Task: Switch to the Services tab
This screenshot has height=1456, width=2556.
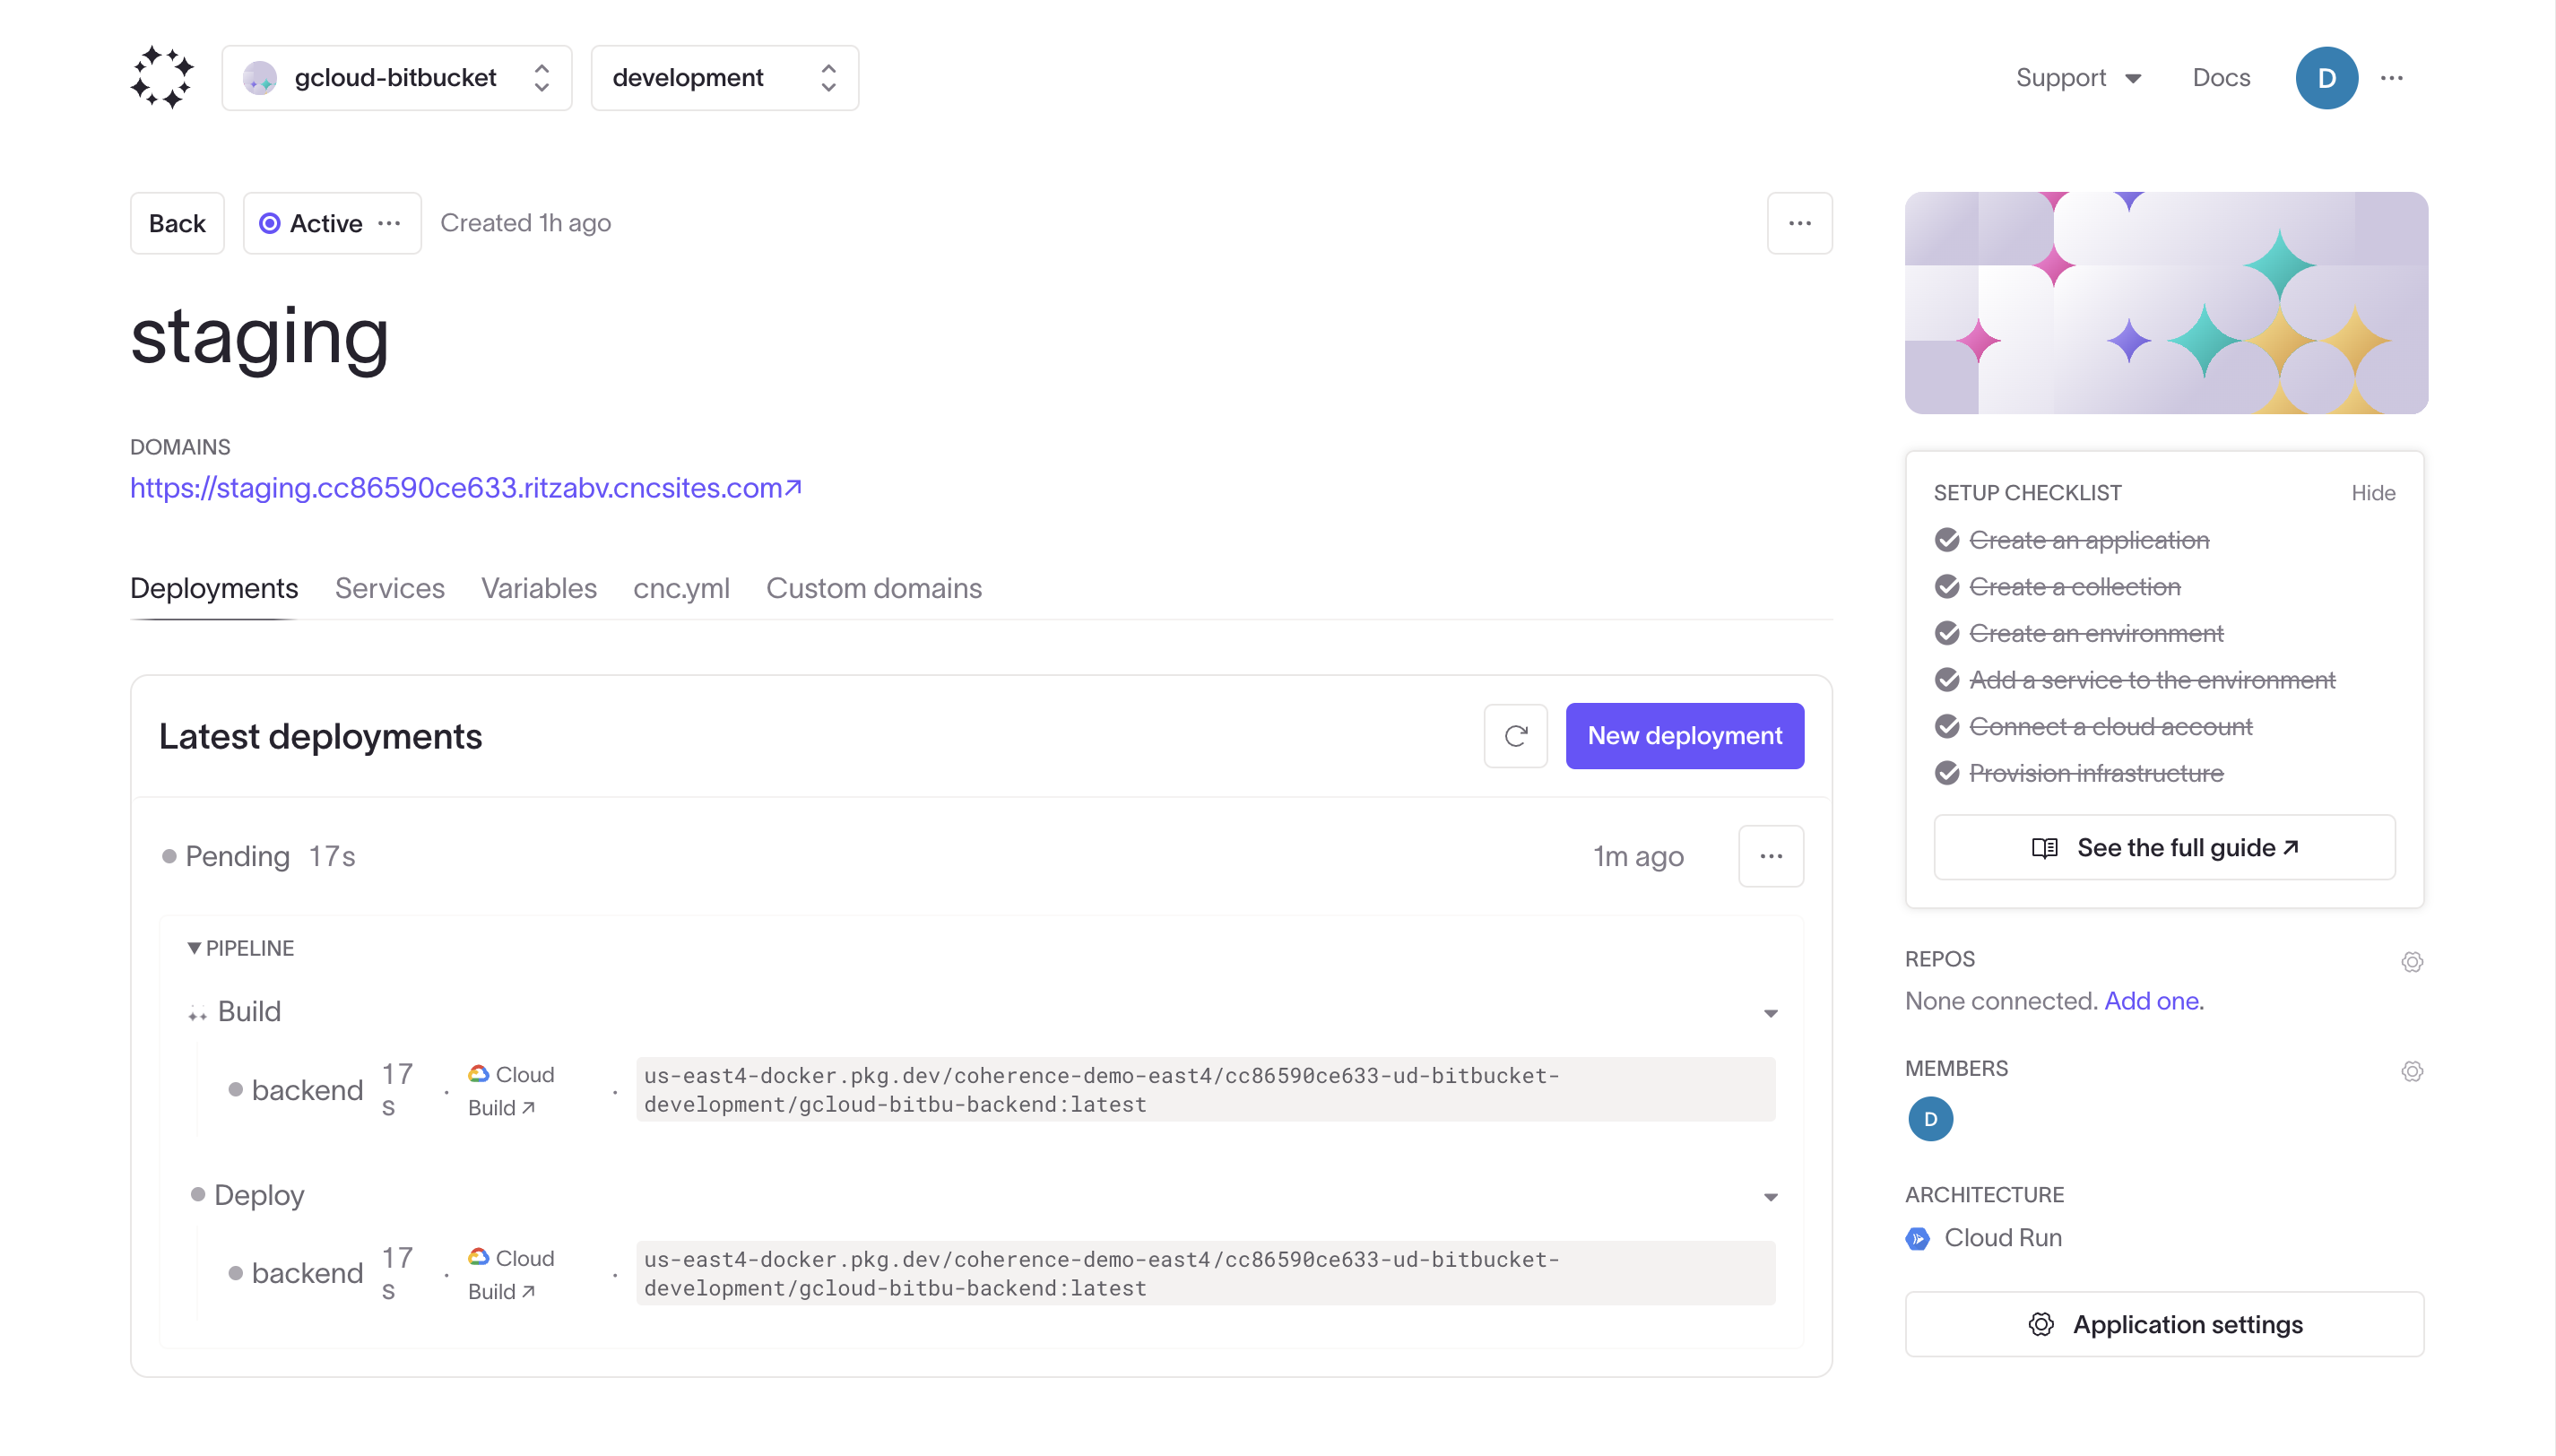Action: 390,588
